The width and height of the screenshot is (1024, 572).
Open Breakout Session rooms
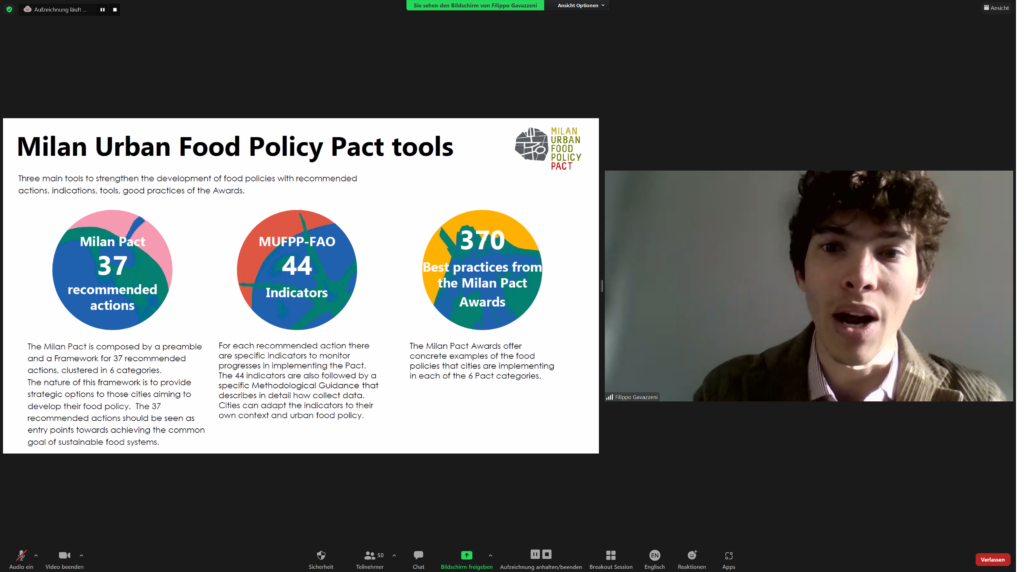(x=610, y=556)
